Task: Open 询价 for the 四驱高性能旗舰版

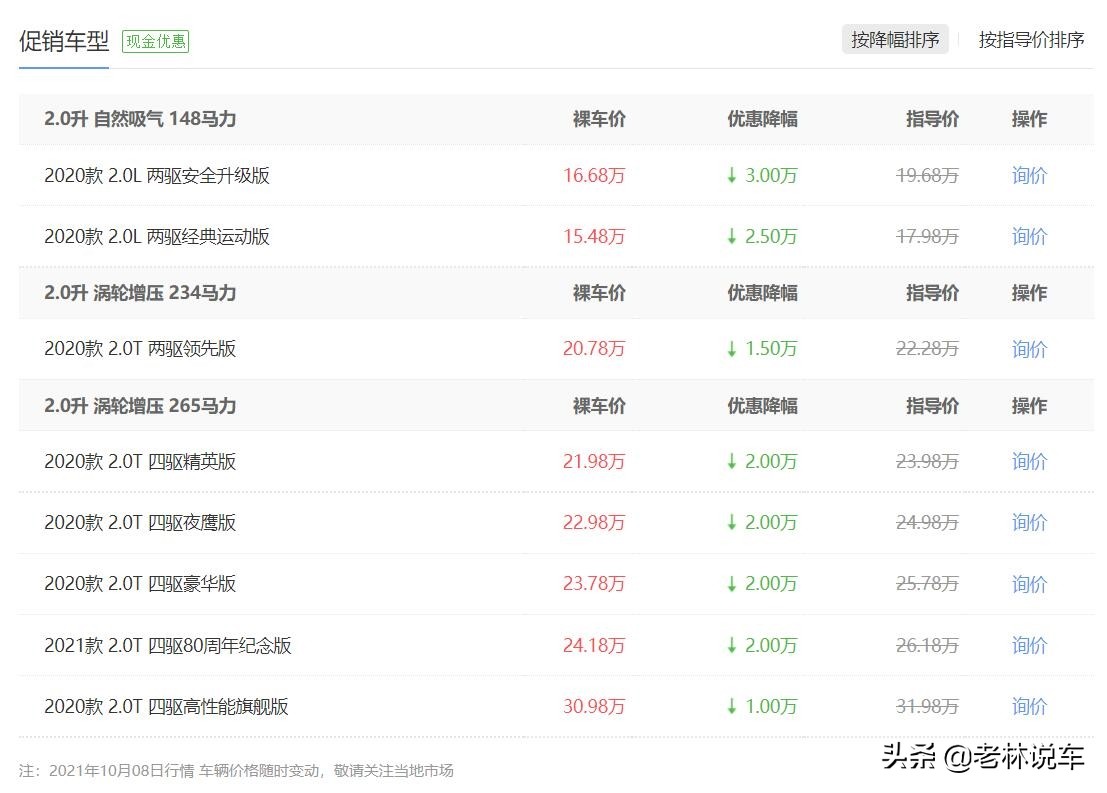Action: 1028,707
